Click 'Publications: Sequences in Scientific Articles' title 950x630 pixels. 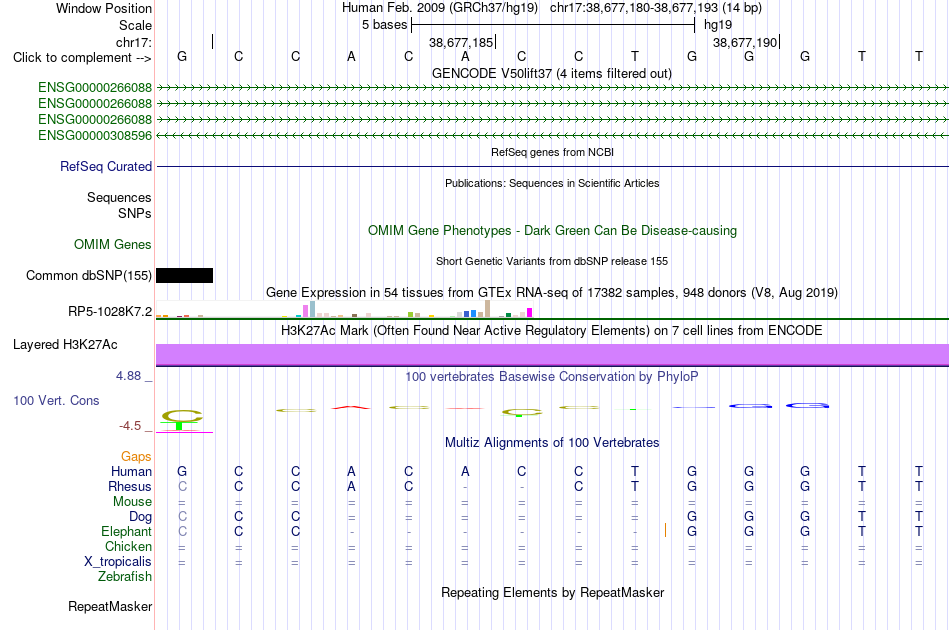click(x=552, y=183)
